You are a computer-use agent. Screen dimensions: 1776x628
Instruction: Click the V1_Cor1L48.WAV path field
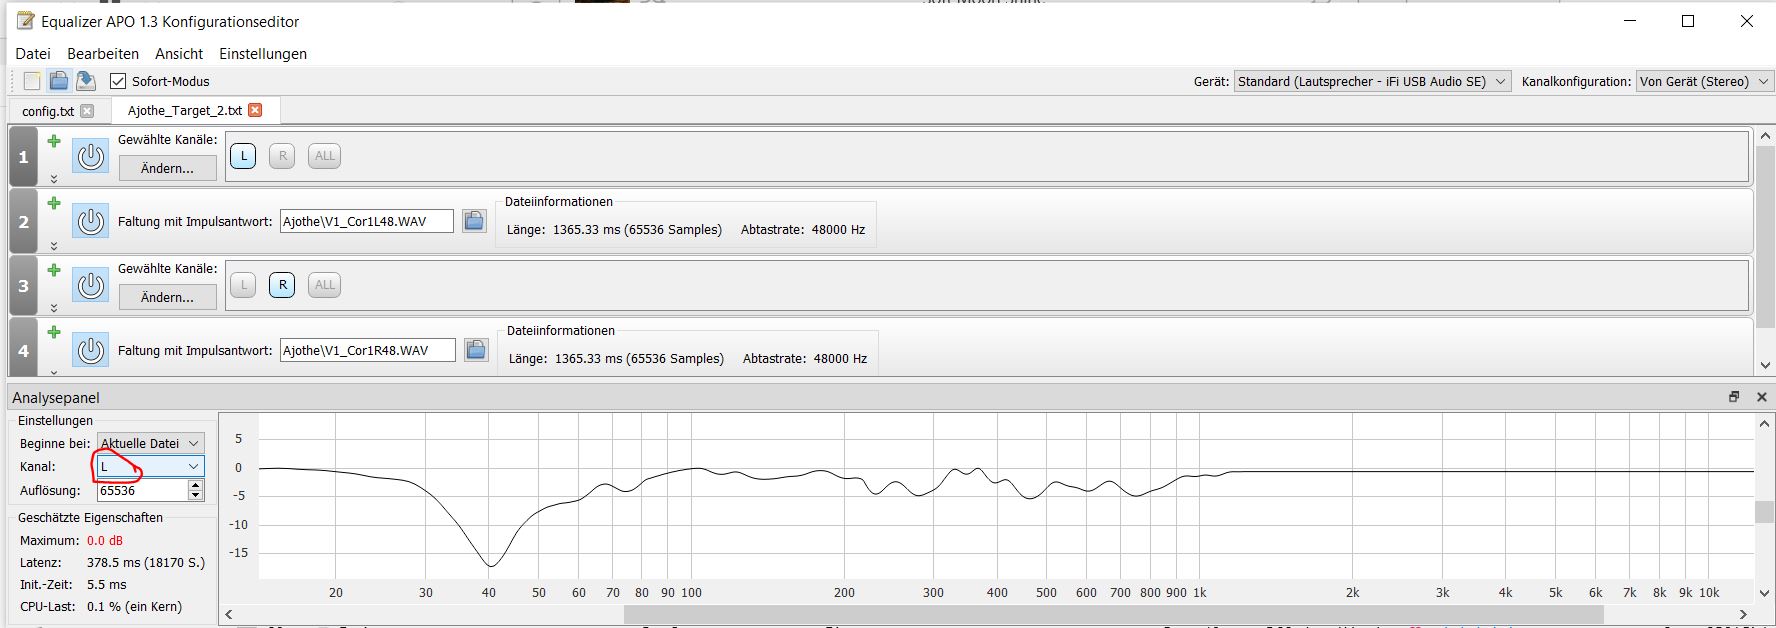coord(366,221)
